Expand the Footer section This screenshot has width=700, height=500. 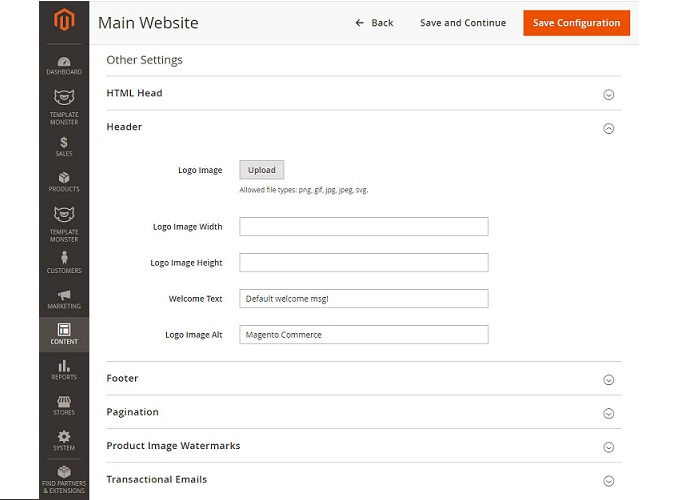click(x=608, y=379)
